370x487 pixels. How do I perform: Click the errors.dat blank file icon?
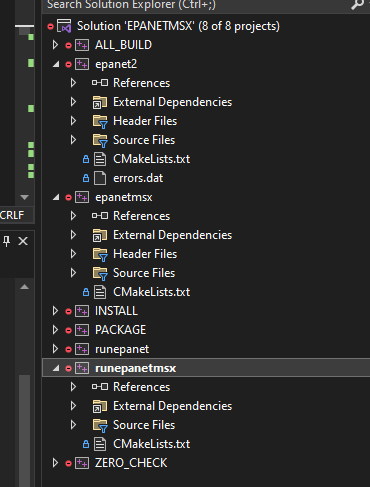pos(100,178)
